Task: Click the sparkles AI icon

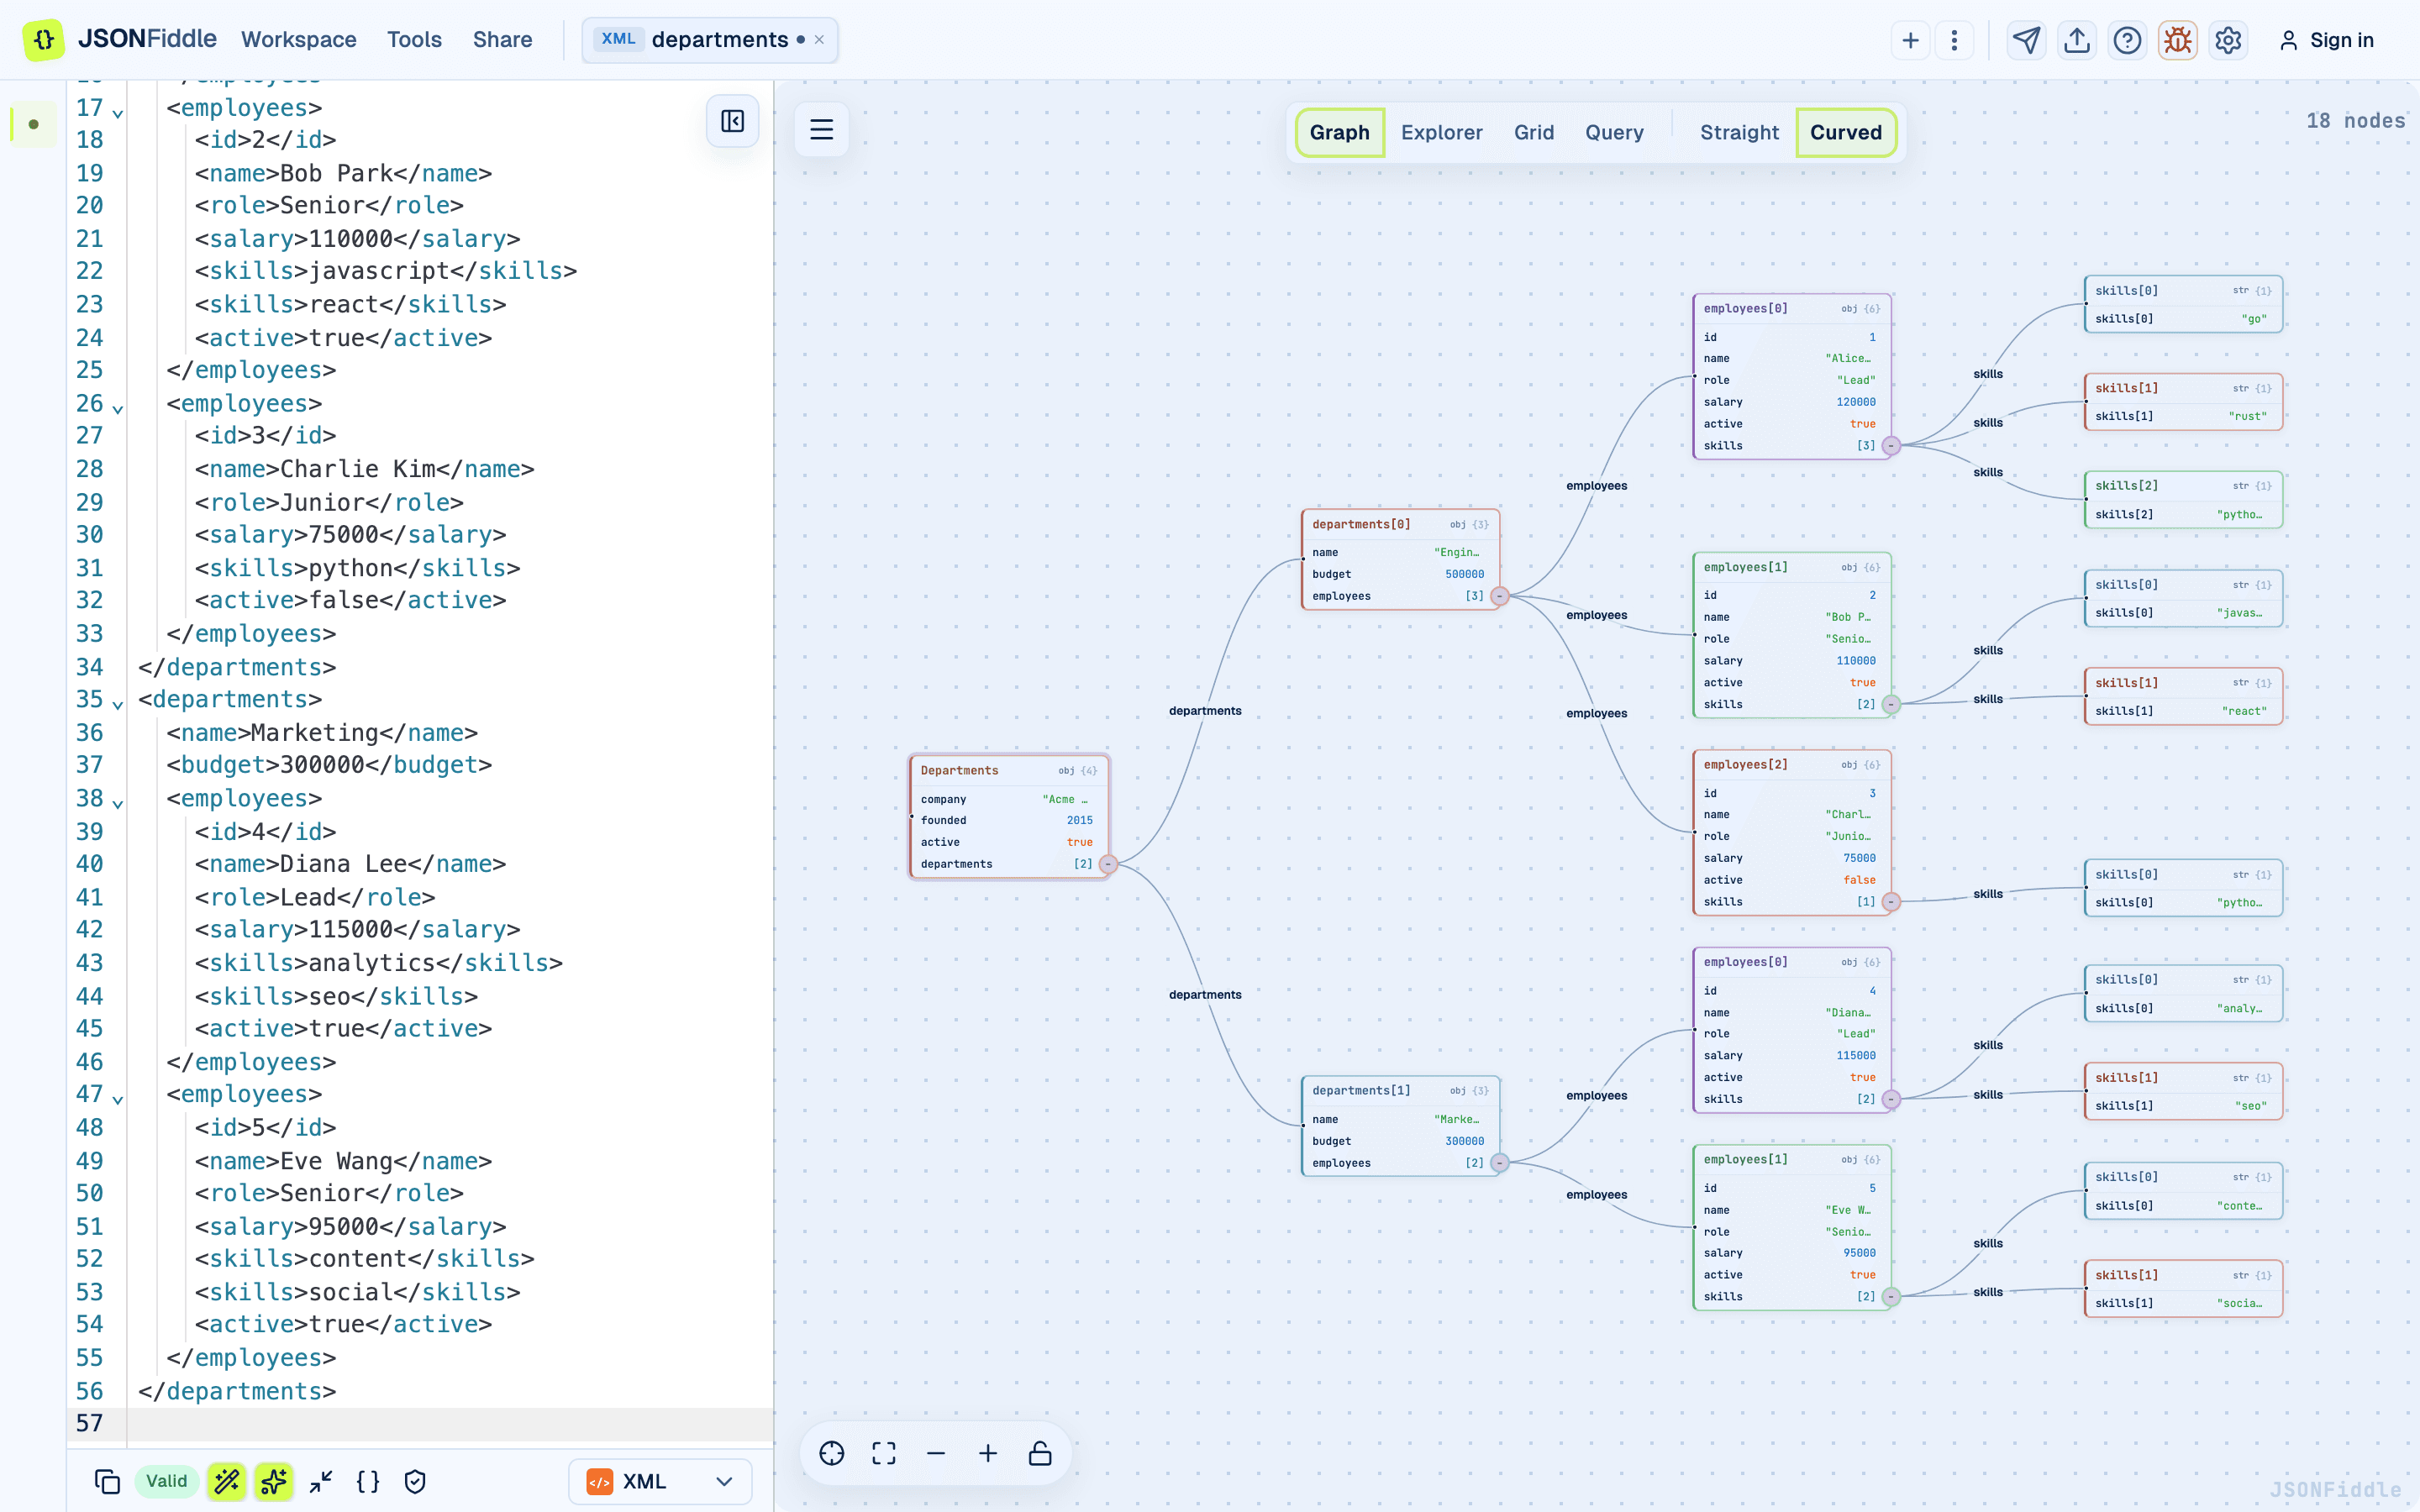Action: (273, 1481)
